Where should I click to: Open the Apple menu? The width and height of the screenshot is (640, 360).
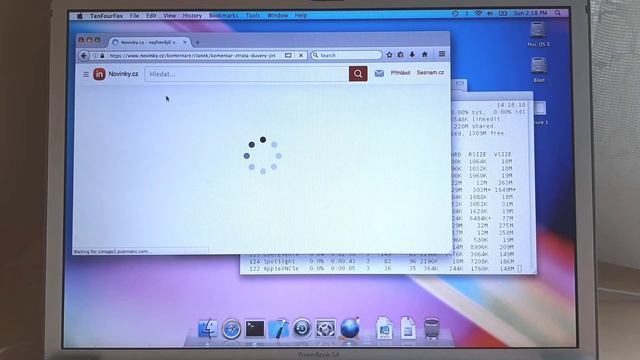[80, 16]
